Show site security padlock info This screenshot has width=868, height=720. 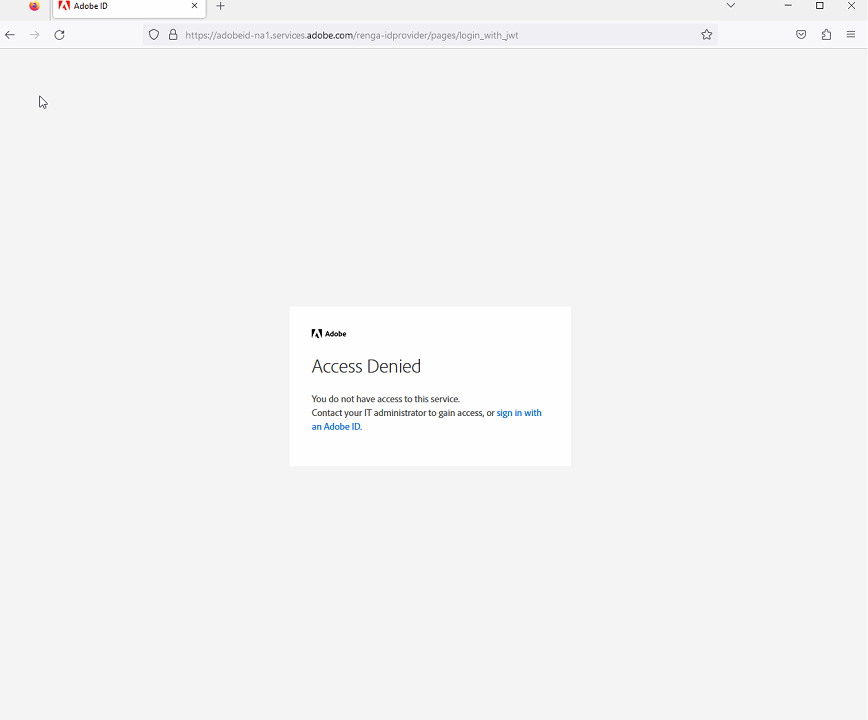[x=173, y=35]
